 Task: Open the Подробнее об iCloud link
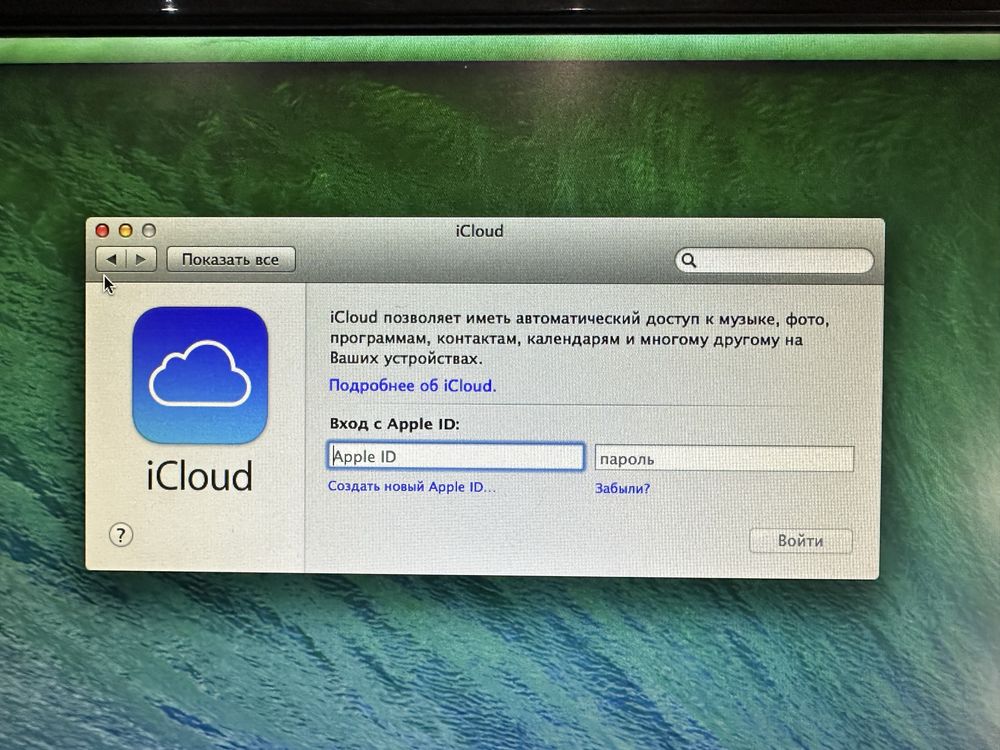click(x=412, y=386)
